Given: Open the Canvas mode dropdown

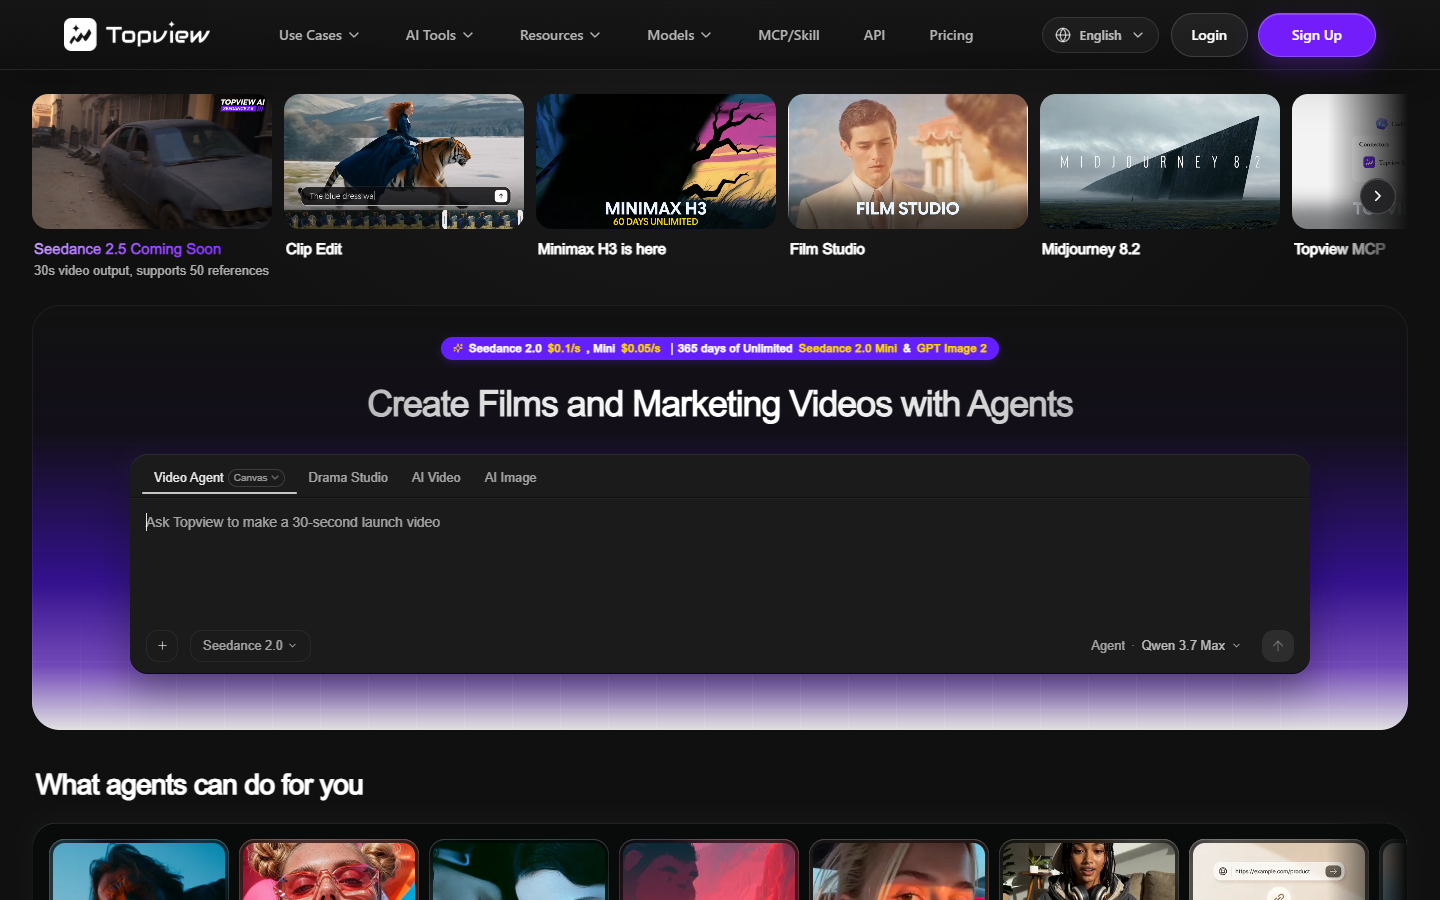Looking at the screenshot, I should coord(257,478).
